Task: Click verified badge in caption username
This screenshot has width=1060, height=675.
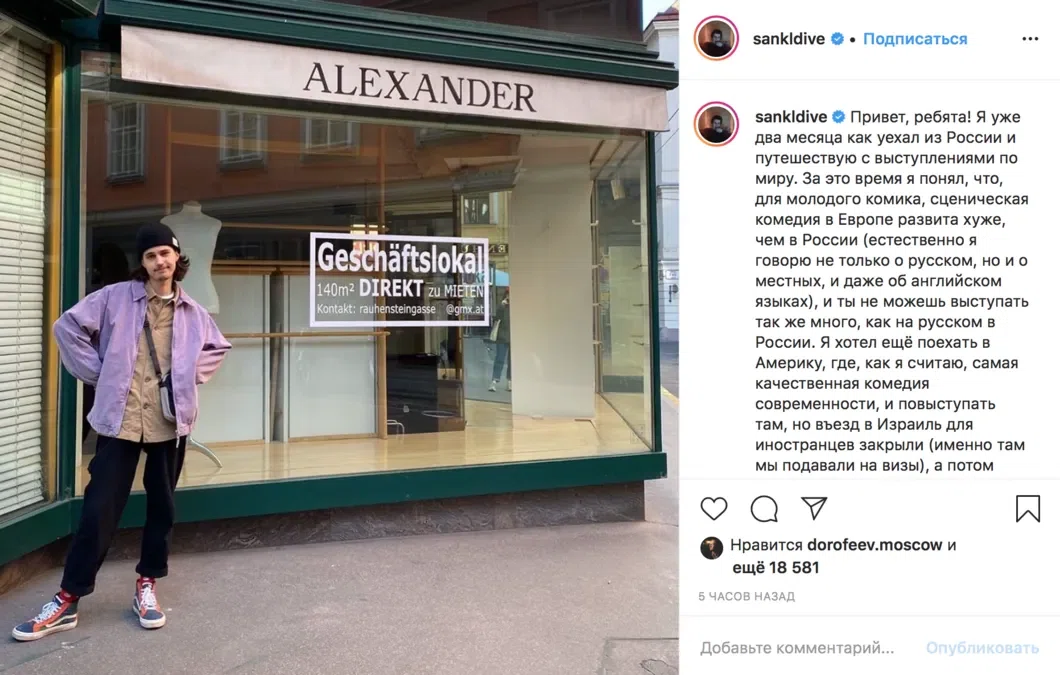Action: (838, 117)
